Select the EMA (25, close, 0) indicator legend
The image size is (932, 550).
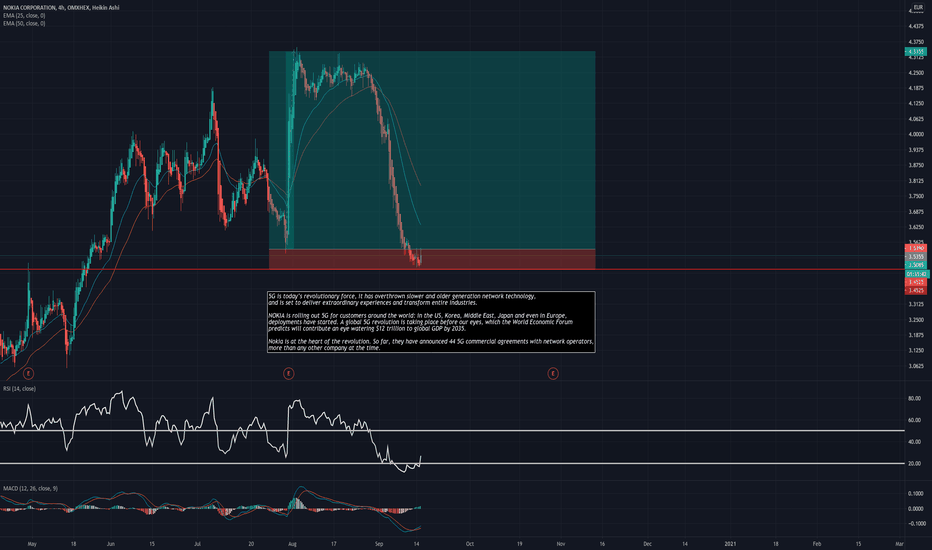pyautogui.click(x=24, y=15)
